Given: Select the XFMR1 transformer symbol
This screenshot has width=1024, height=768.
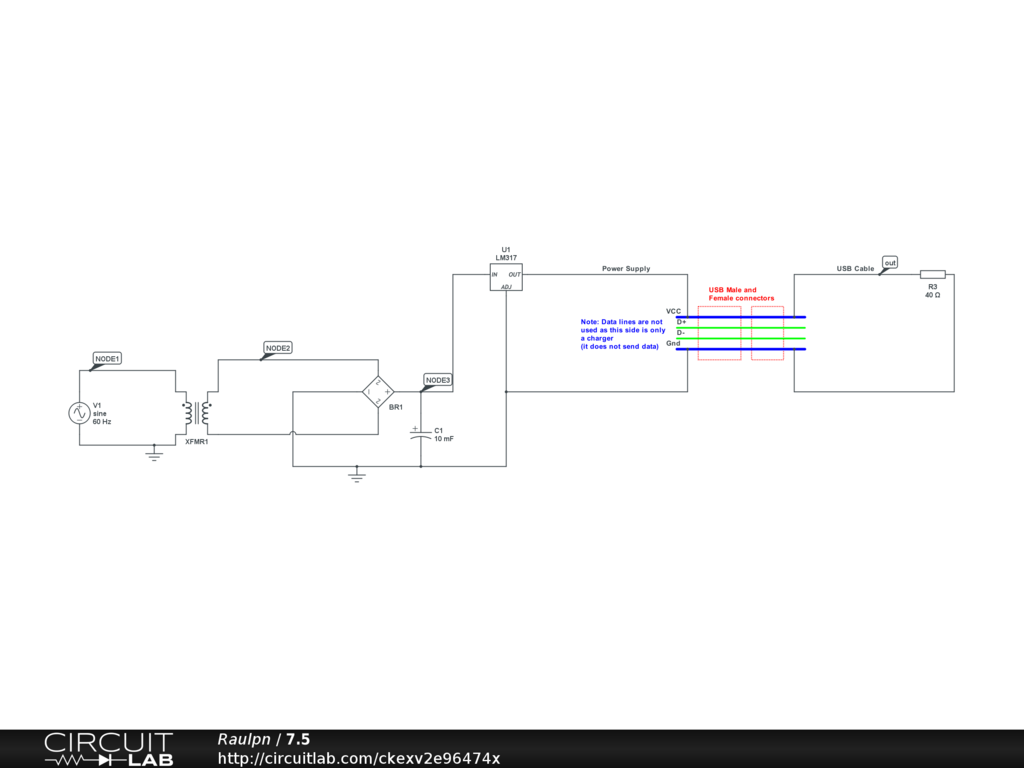Looking at the screenshot, I should click(196, 412).
